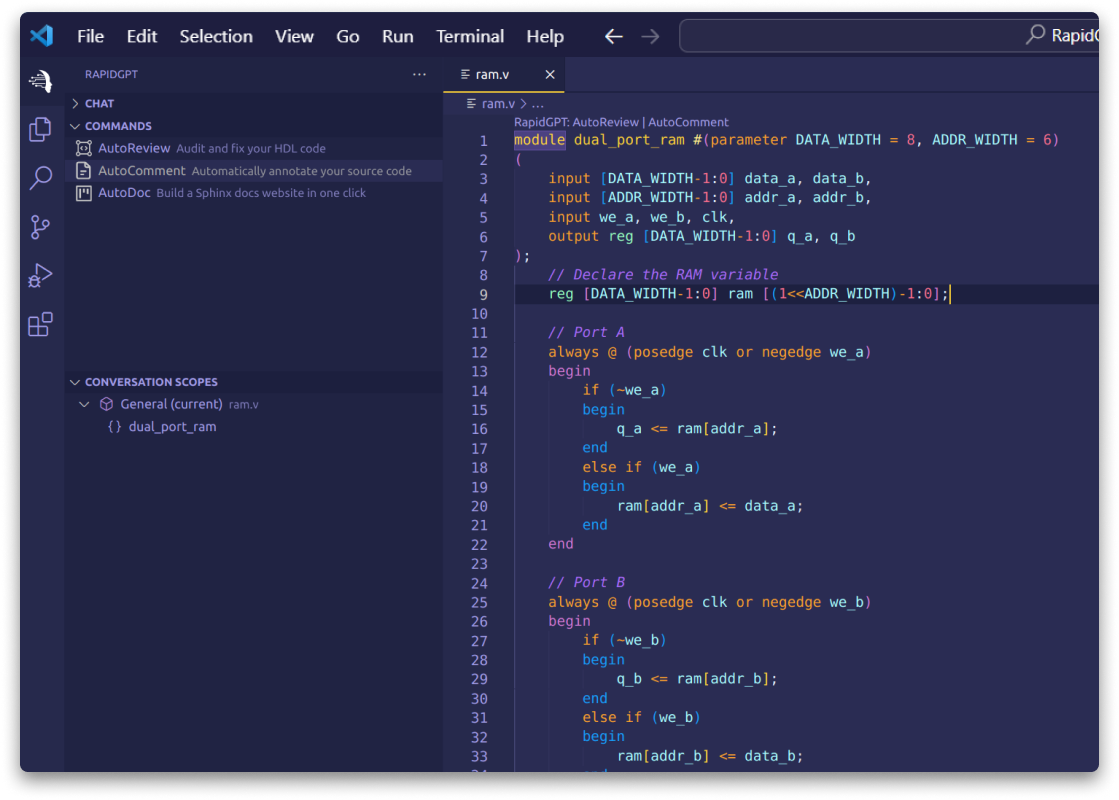
Task: Open the Terminal menu
Action: [x=470, y=36]
